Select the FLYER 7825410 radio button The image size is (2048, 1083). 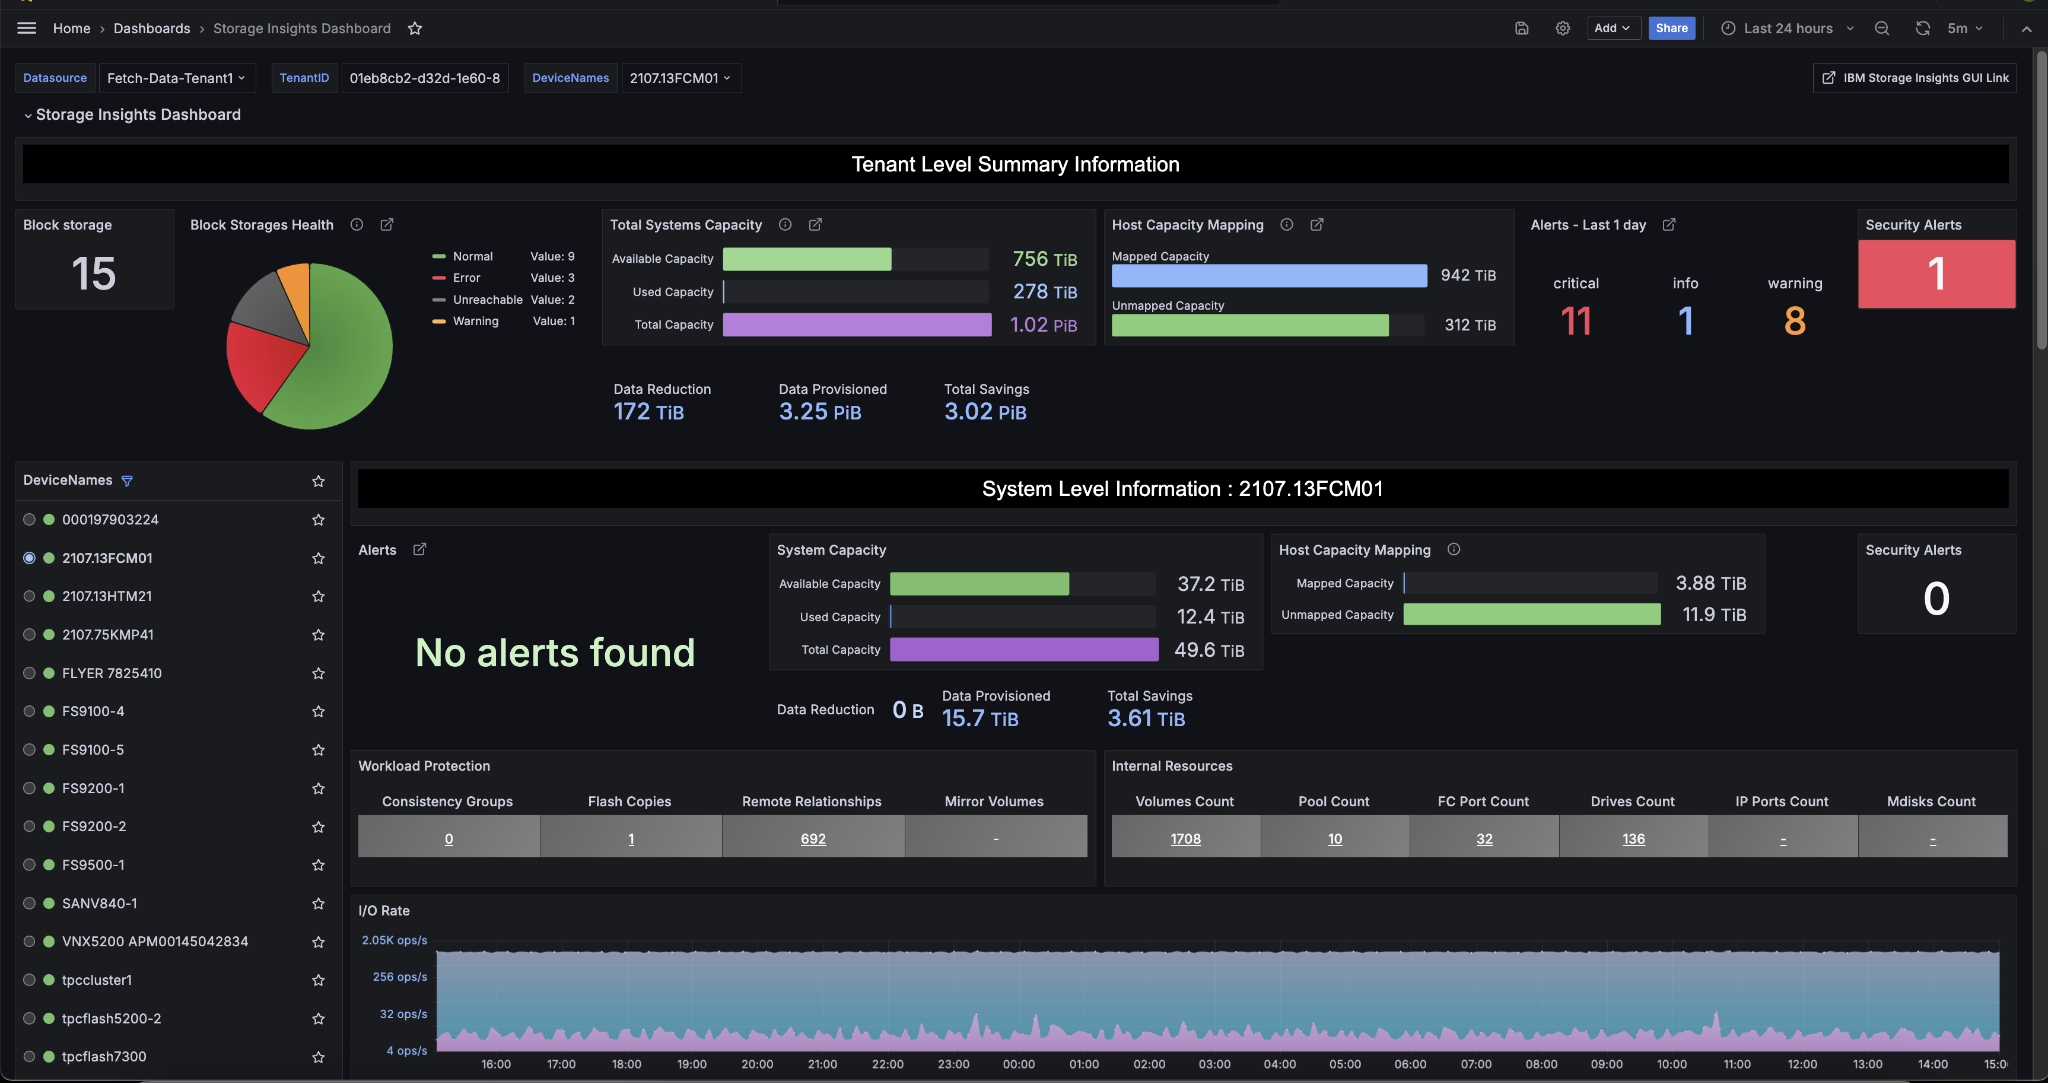(x=29, y=673)
